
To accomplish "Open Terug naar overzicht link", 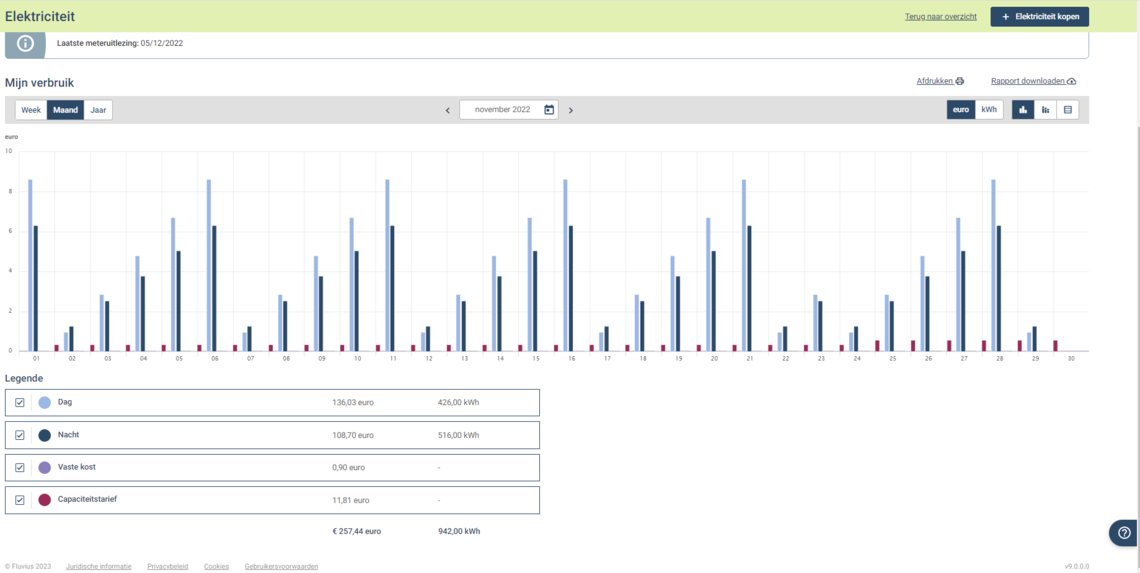I will [x=941, y=16].
